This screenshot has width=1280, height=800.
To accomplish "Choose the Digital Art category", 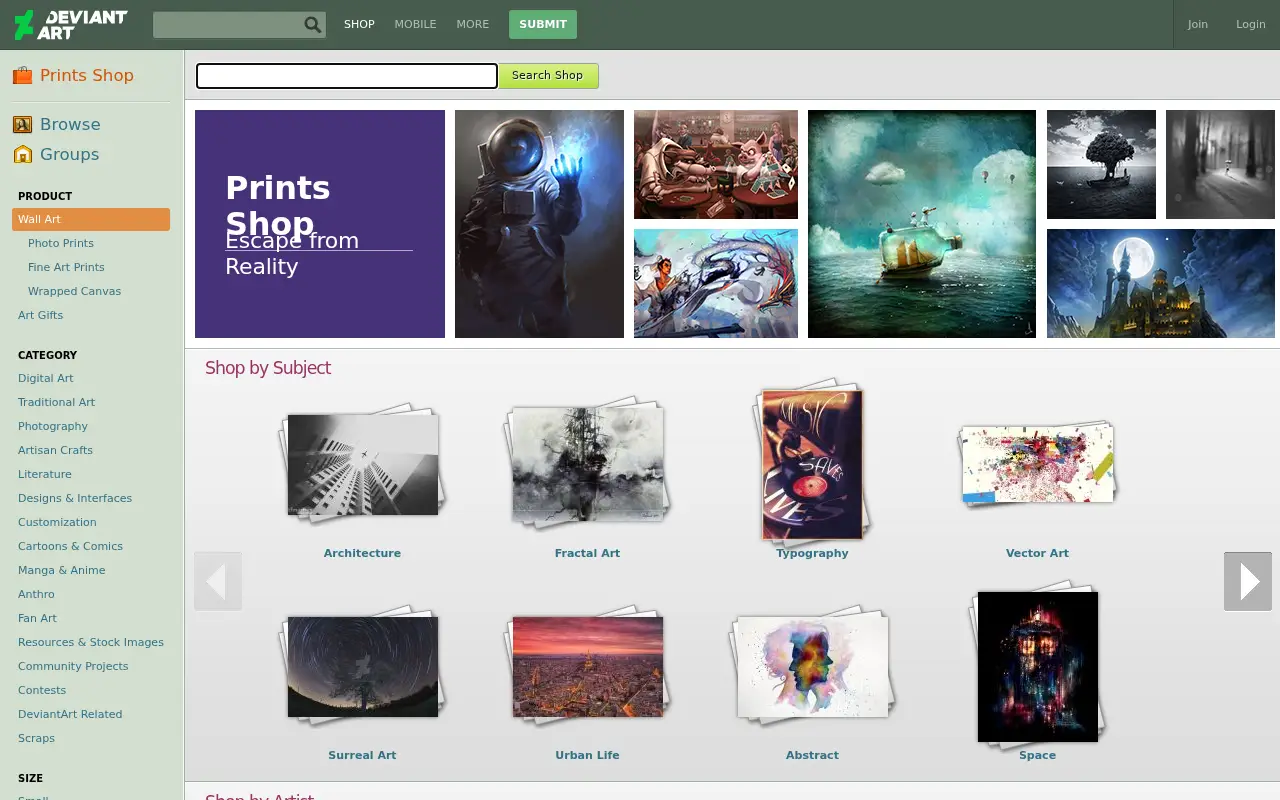I will 46,378.
